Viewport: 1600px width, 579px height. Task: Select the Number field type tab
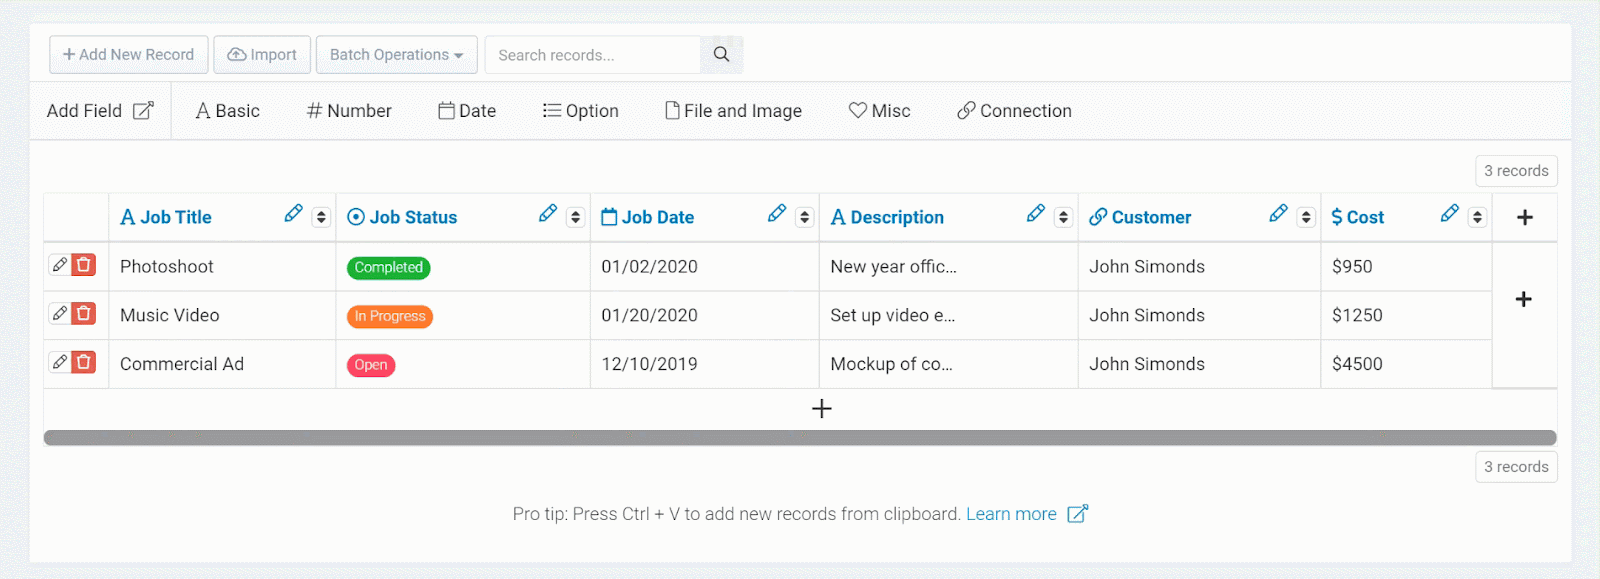pos(349,111)
